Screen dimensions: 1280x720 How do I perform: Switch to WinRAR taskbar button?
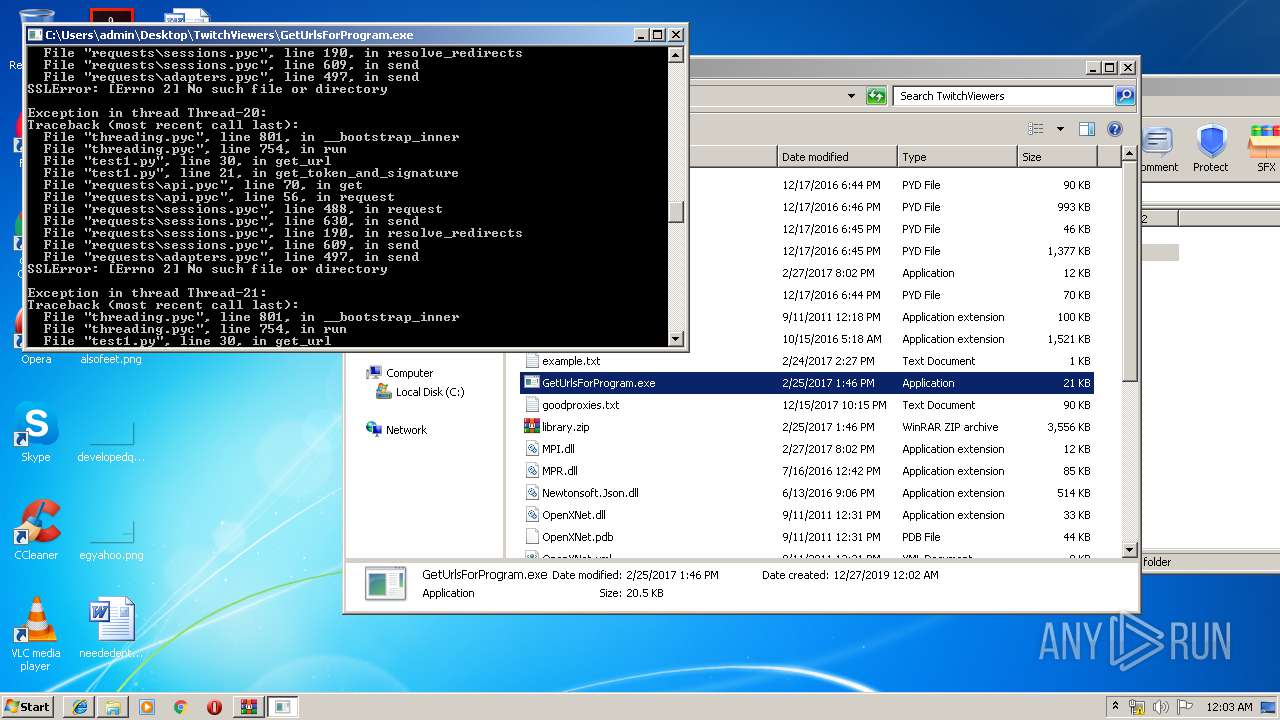tap(249, 707)
